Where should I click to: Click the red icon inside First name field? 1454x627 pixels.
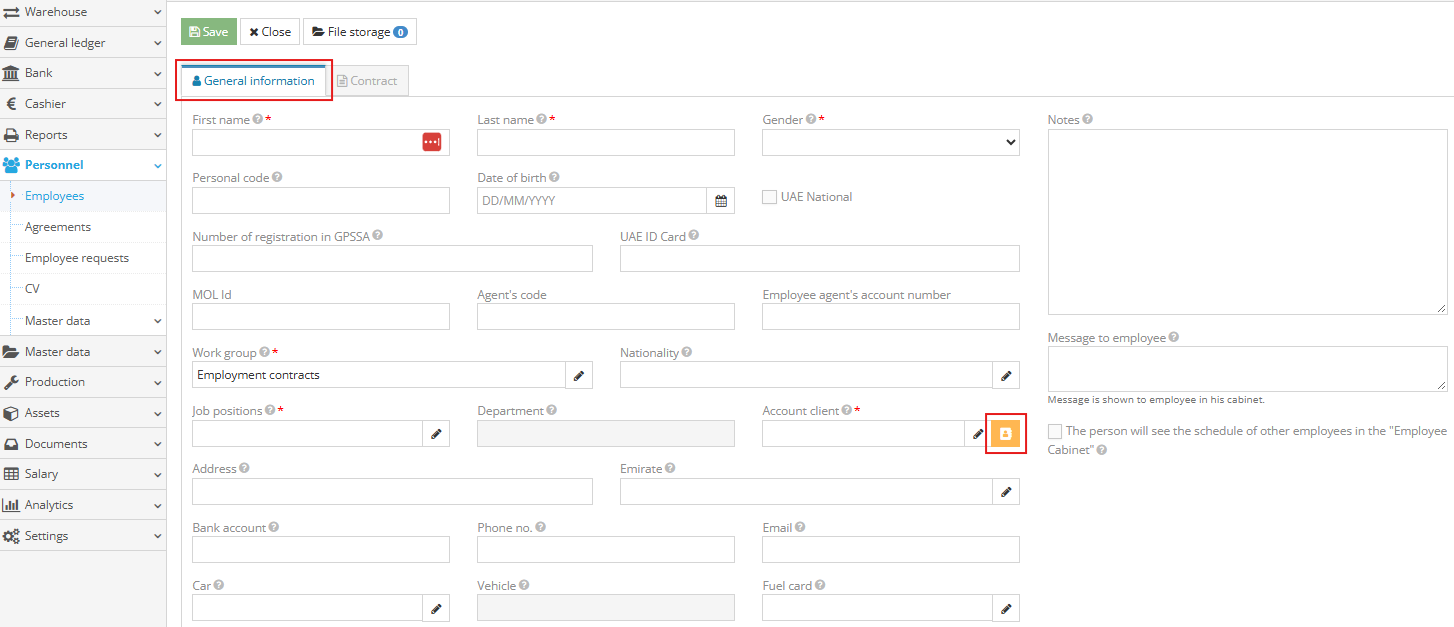click(x=432, y=142)
